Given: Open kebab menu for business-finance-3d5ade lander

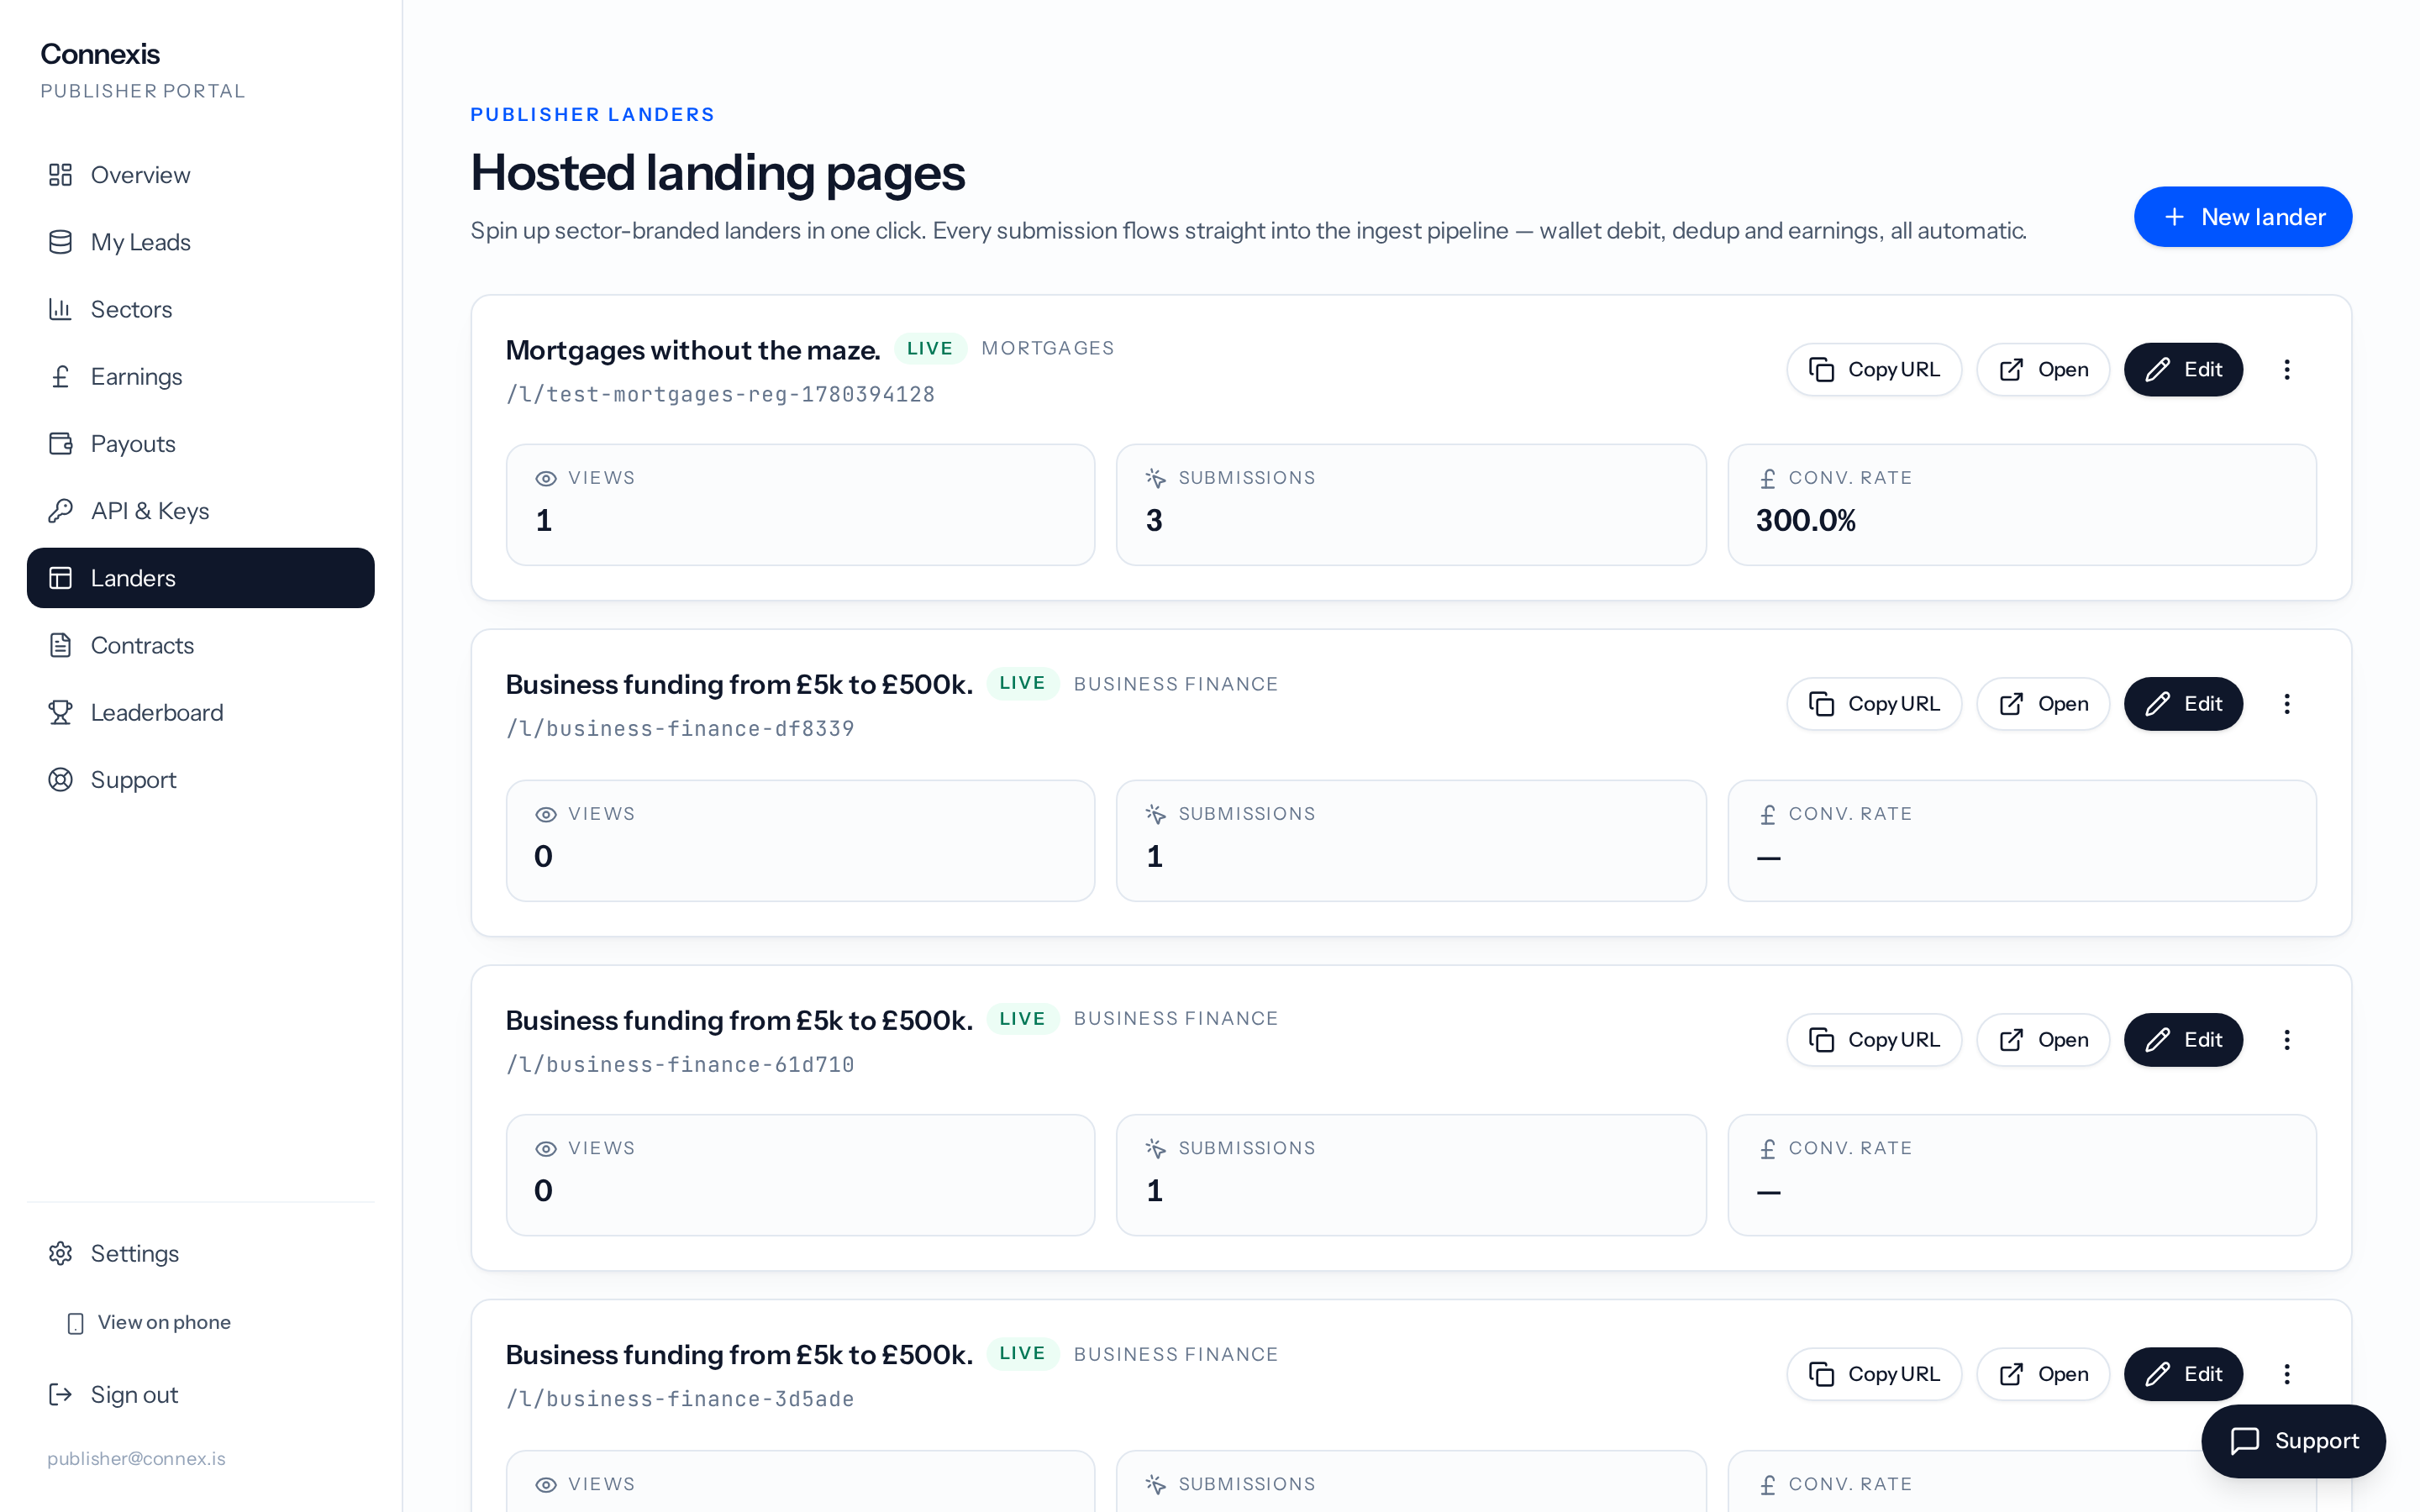Looking at the screenshot, I should click(2286, 1374).
